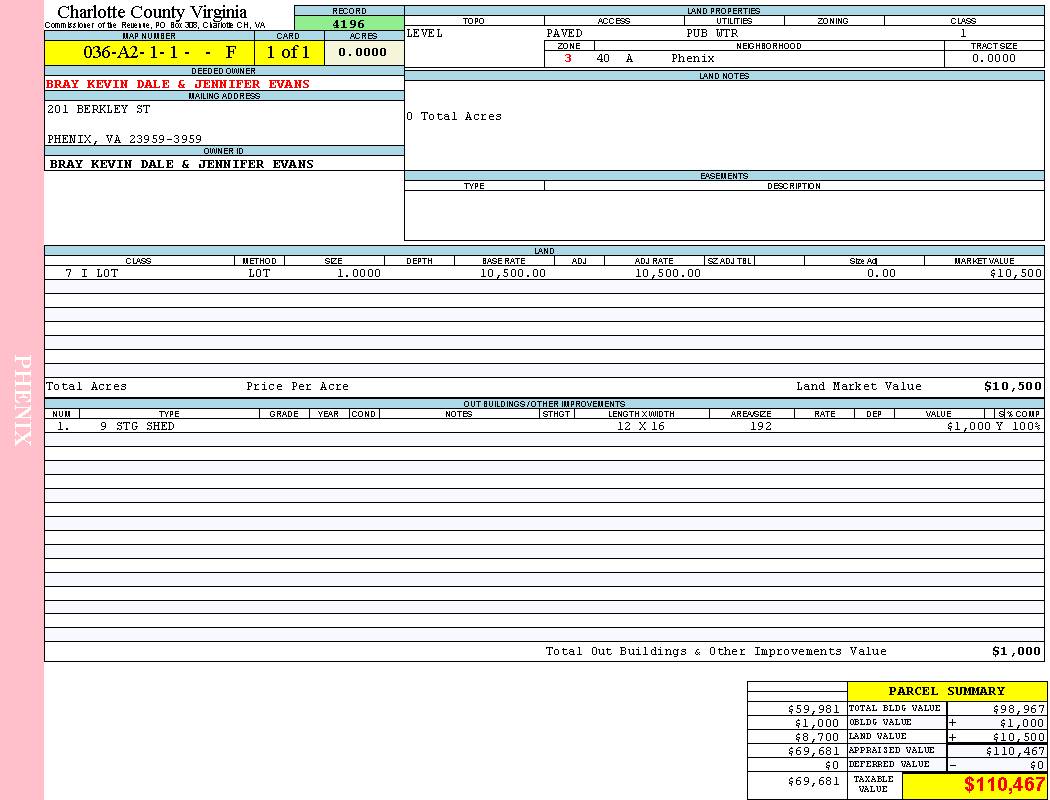Screen dimensions: 1050x800
Task: Click the green record number 4196
Action: click(349, 24)
